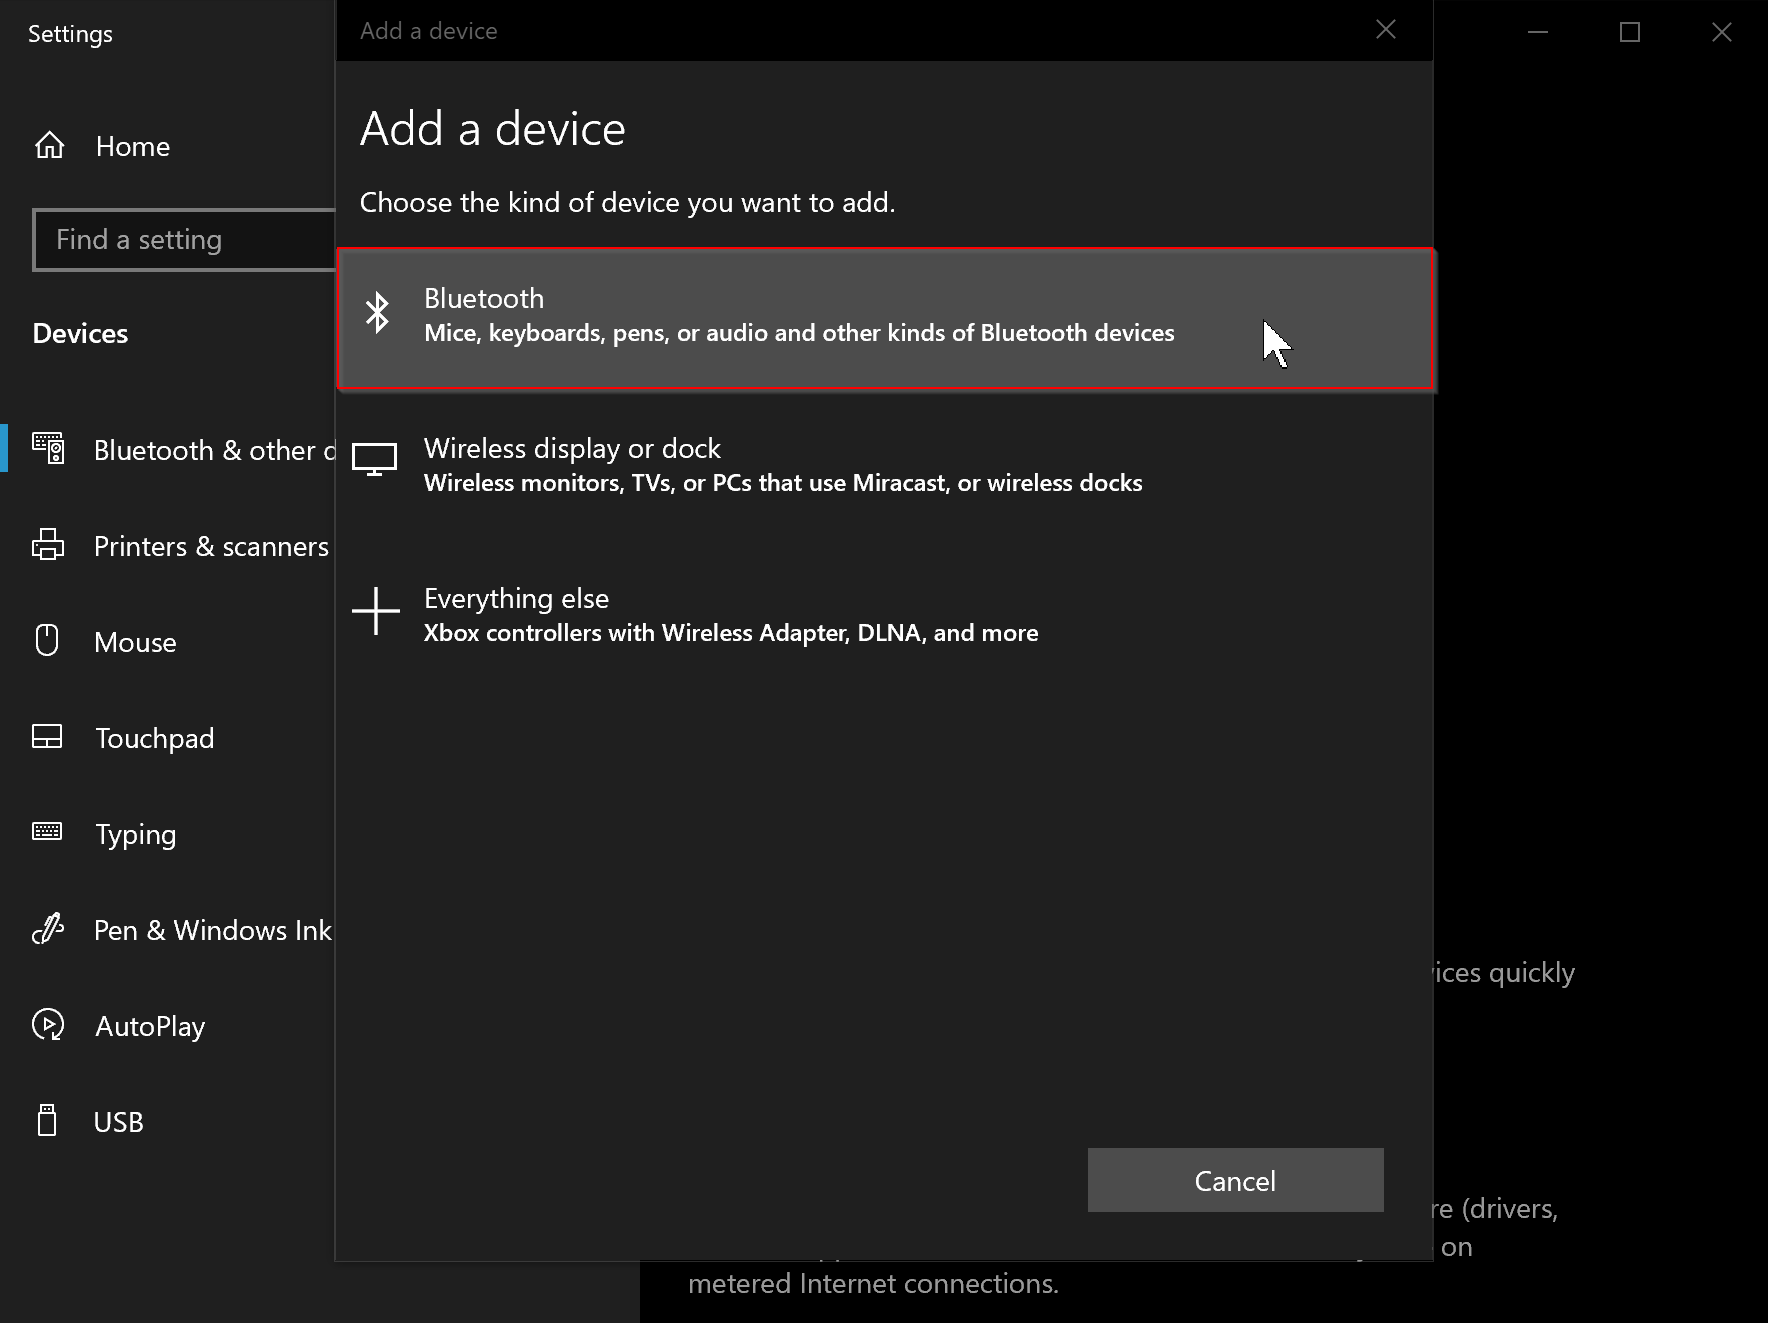Close the Settings window
1768x1323 pixels.
click(1722, 32)
